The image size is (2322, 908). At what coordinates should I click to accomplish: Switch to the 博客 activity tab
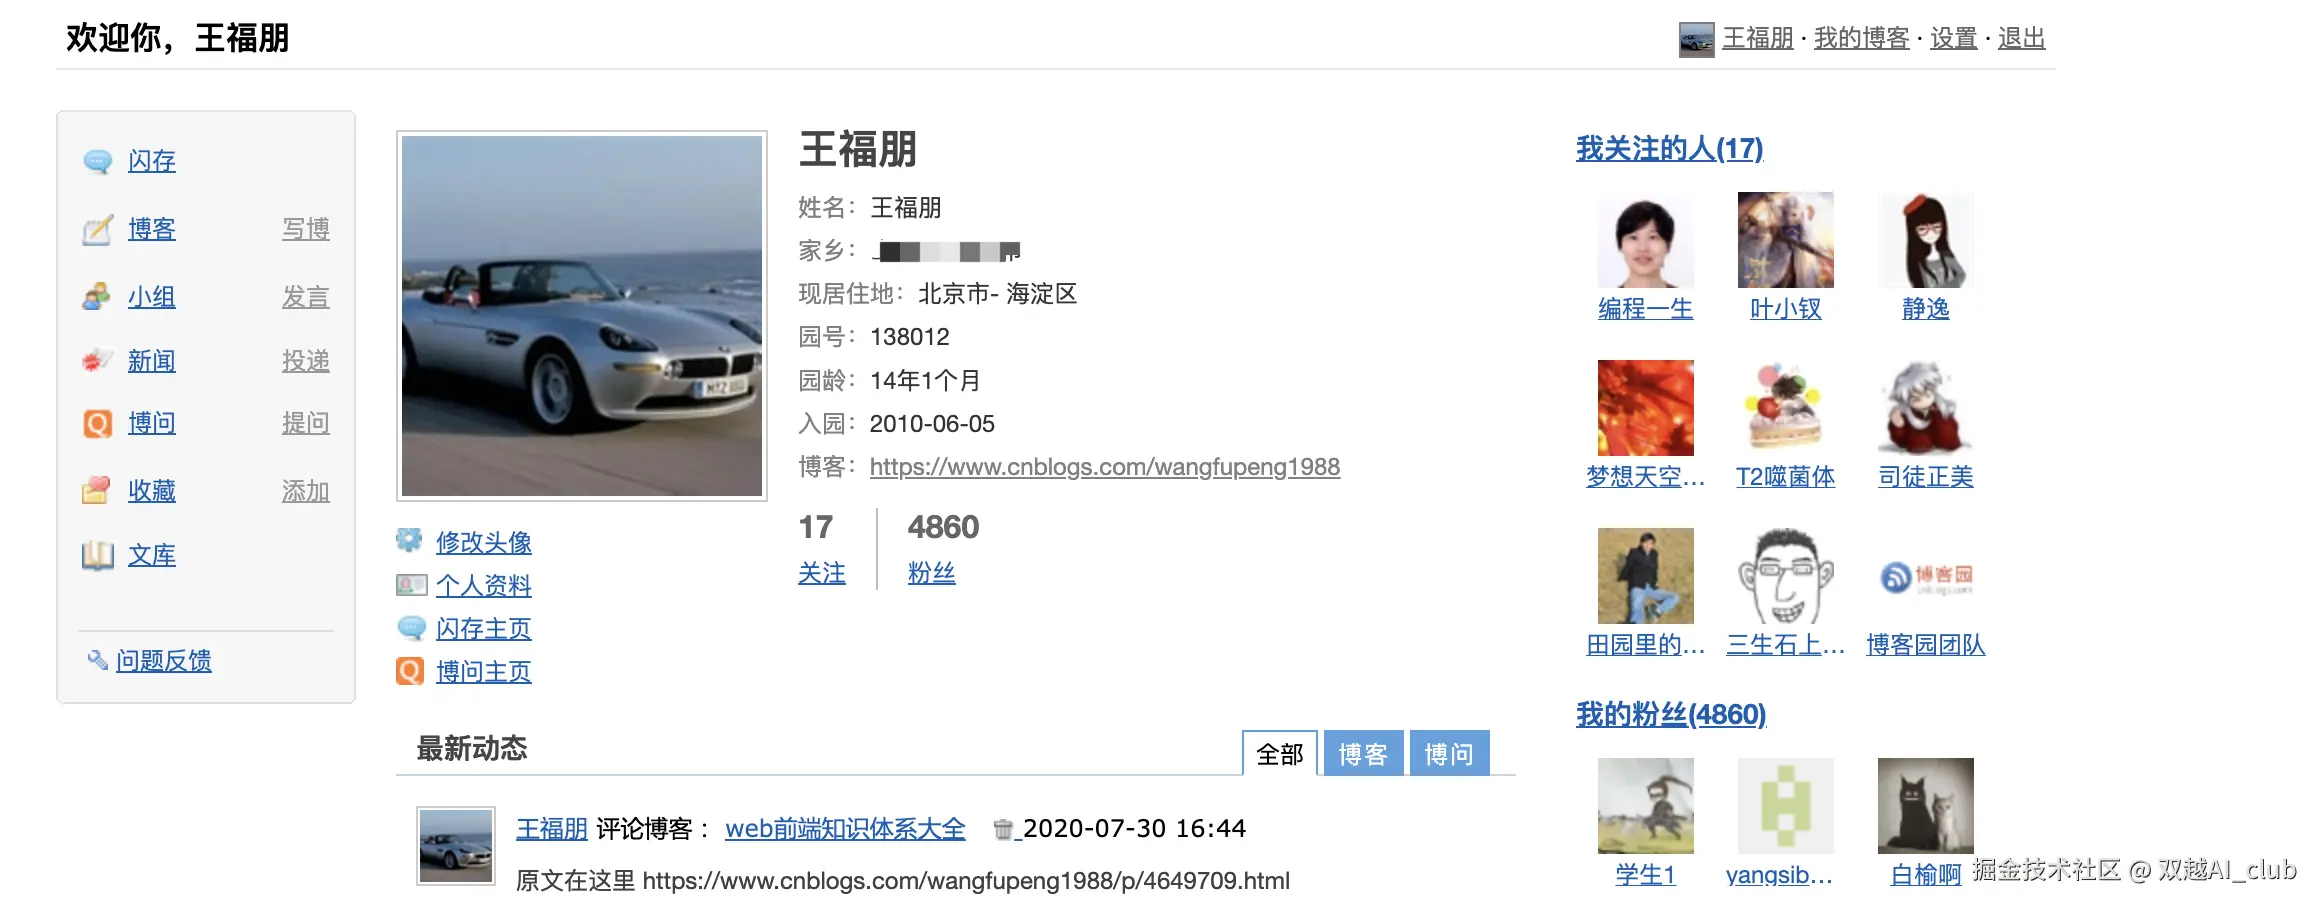click(x=1363, y=753)
